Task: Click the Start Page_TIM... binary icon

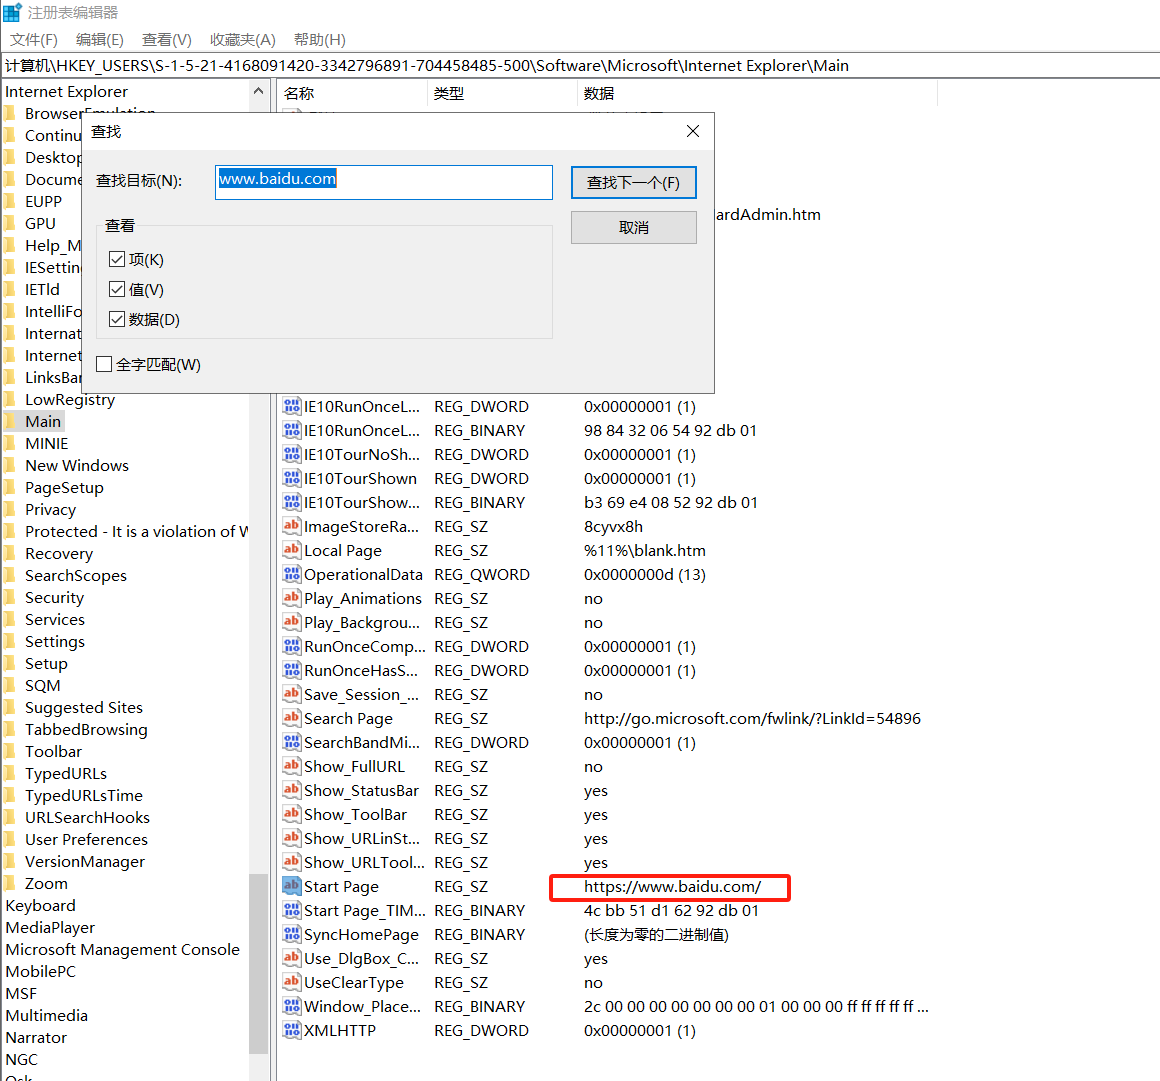Action: [x=291, y=910]
